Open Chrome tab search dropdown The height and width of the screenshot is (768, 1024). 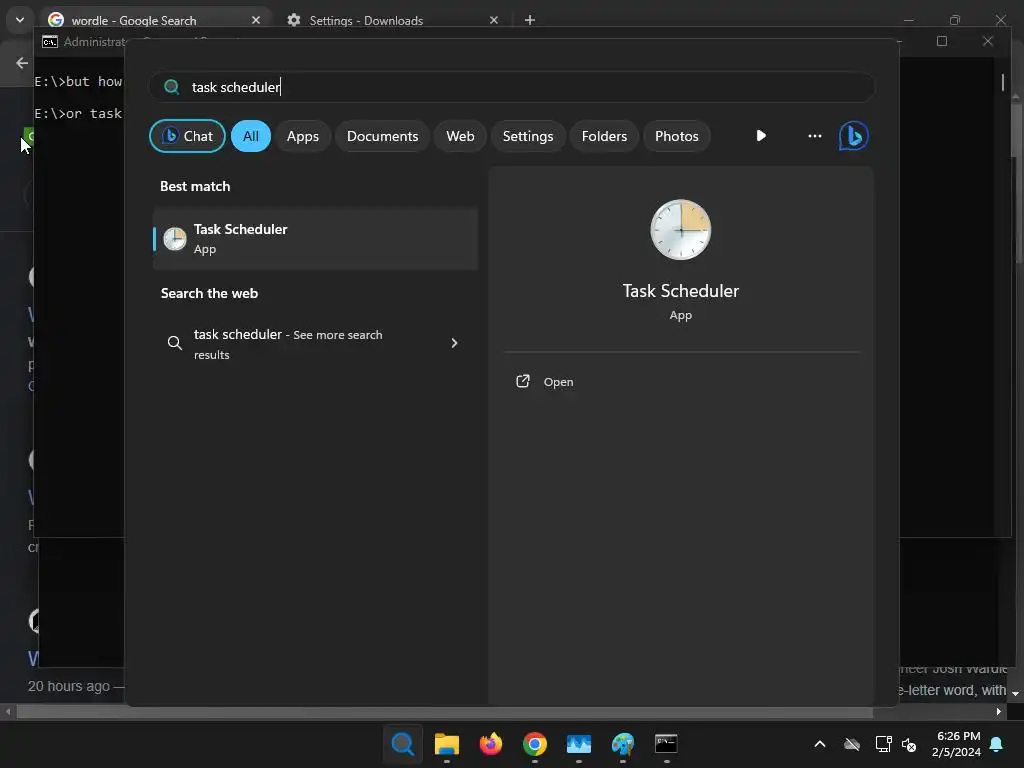(20, 20)
